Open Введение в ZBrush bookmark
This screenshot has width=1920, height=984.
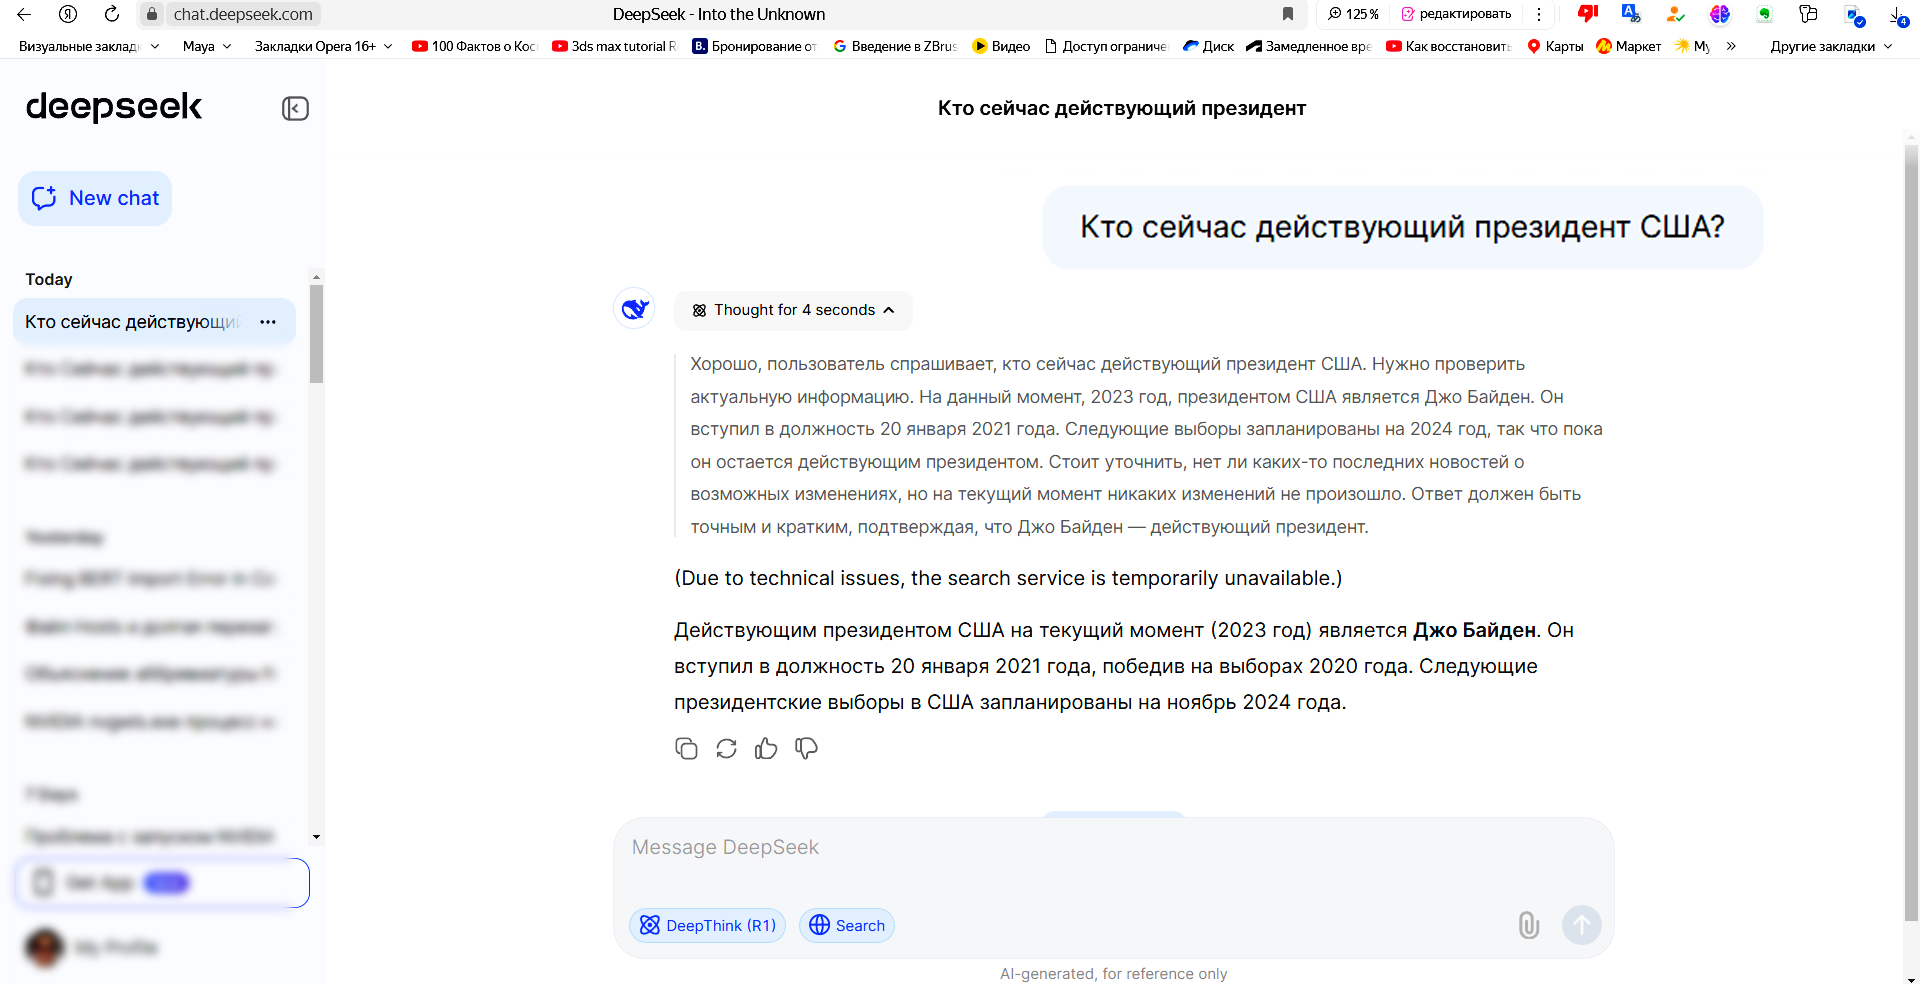pos(895,46)
